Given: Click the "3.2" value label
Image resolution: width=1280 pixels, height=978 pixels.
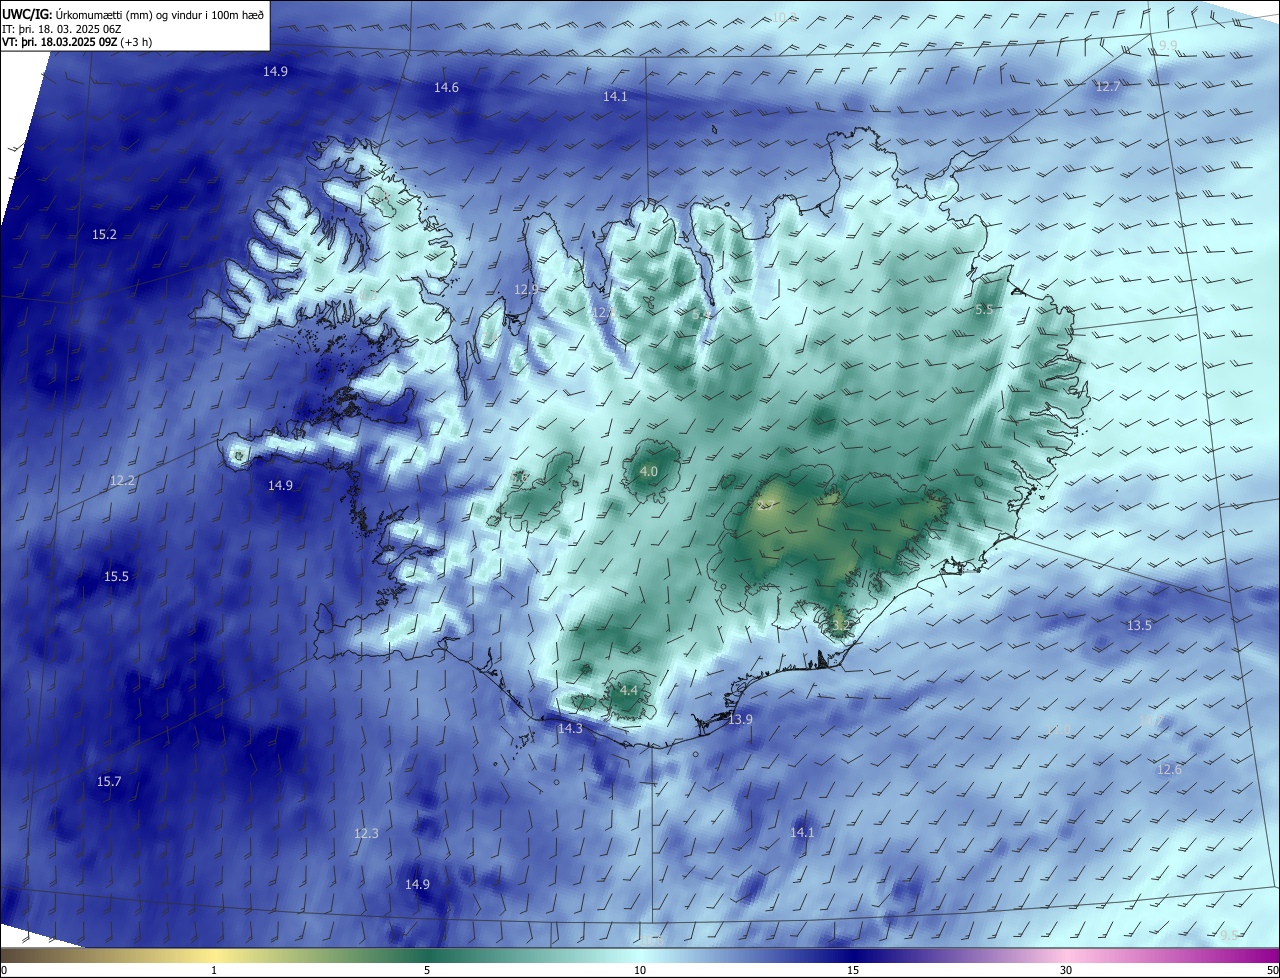Looking at the screenshot, I should tap(841, 626).
